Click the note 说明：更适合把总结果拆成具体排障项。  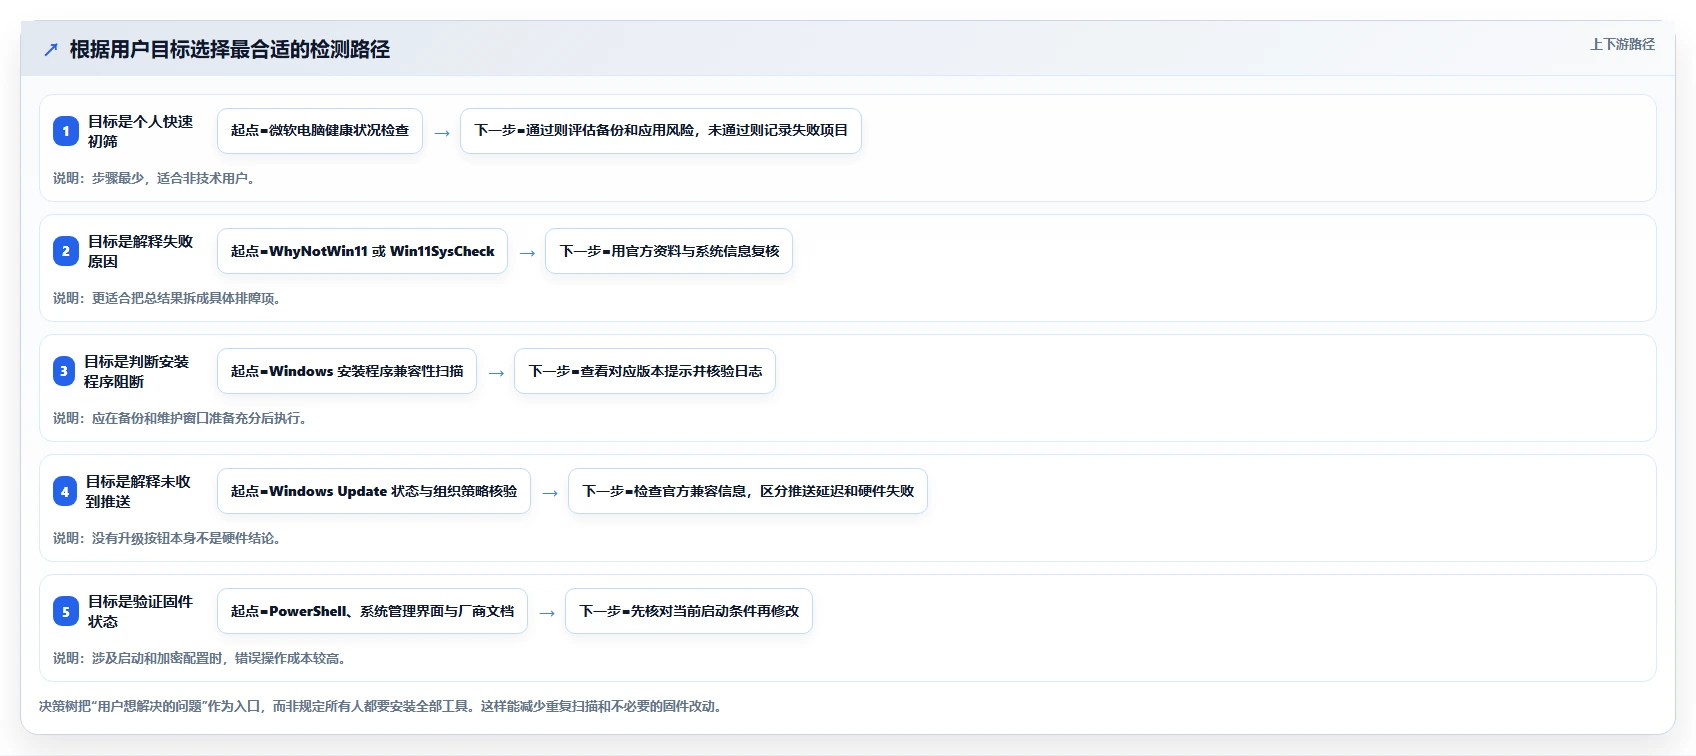point(169,298)
